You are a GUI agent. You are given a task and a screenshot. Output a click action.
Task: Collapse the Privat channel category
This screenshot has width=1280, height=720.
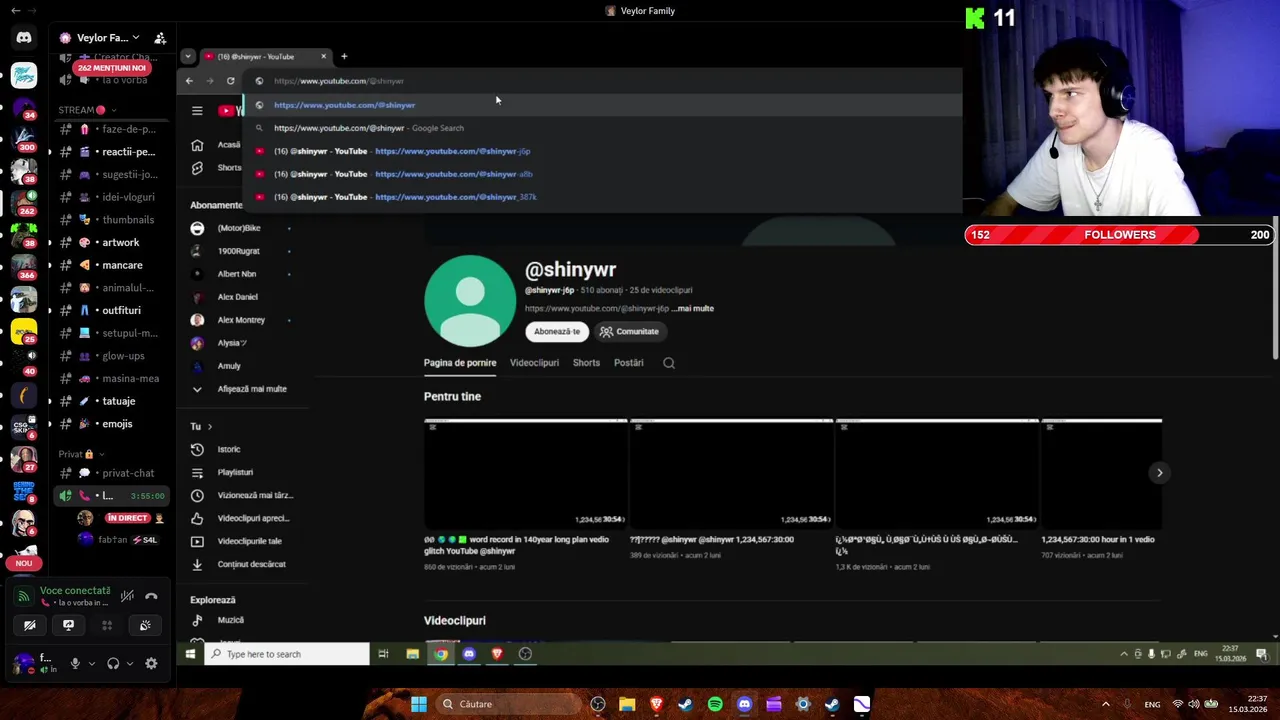click(x=81, y=454)
